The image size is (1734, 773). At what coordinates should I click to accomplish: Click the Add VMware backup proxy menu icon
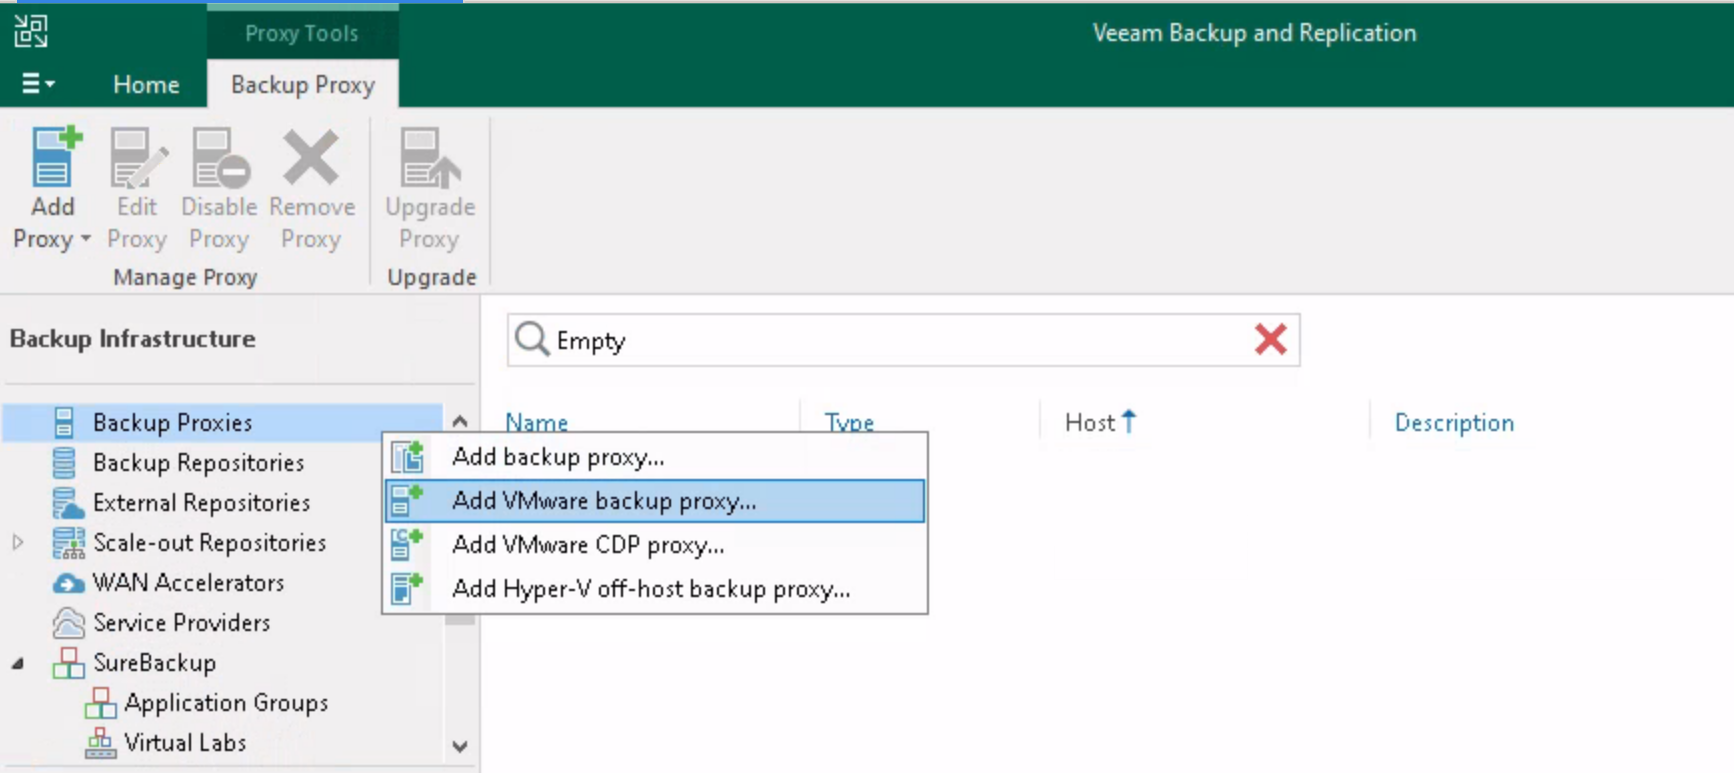coord(407,501)
